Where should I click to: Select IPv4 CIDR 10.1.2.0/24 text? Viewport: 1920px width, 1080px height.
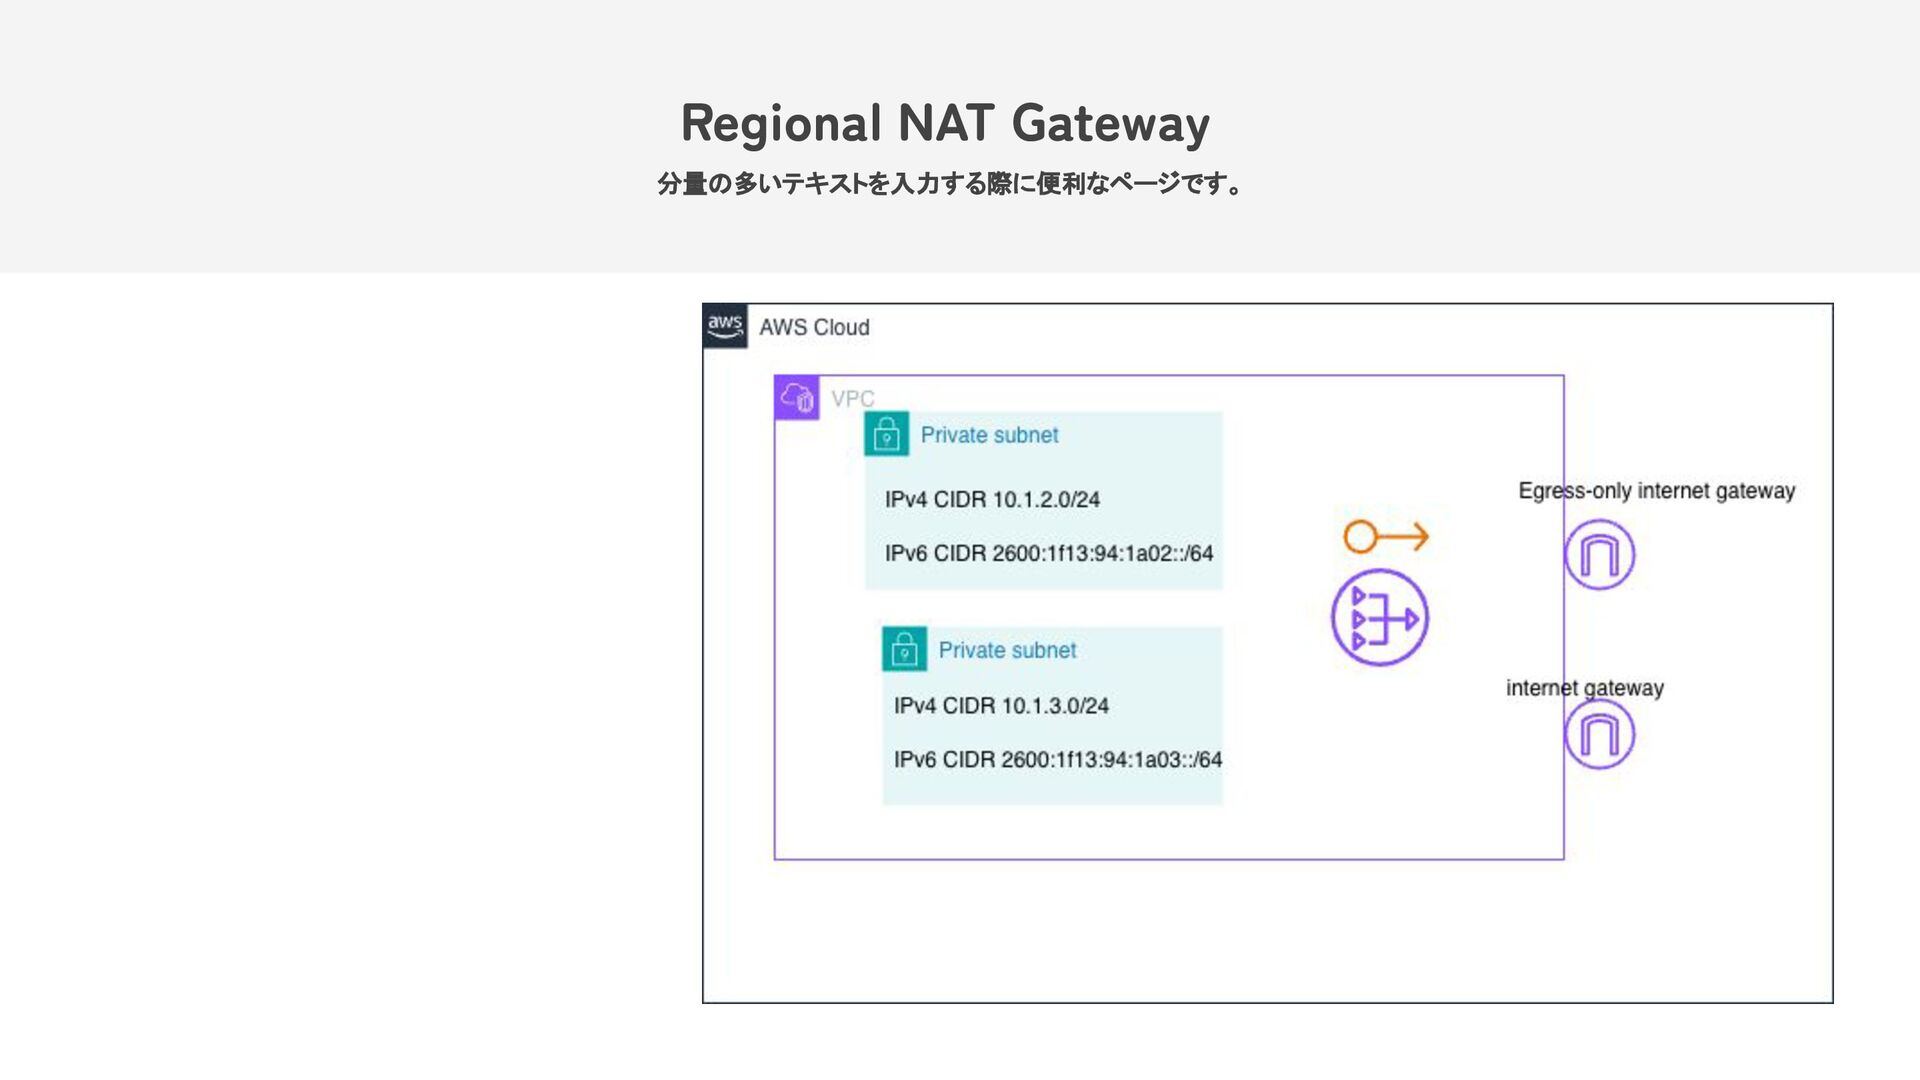(992, 499)
